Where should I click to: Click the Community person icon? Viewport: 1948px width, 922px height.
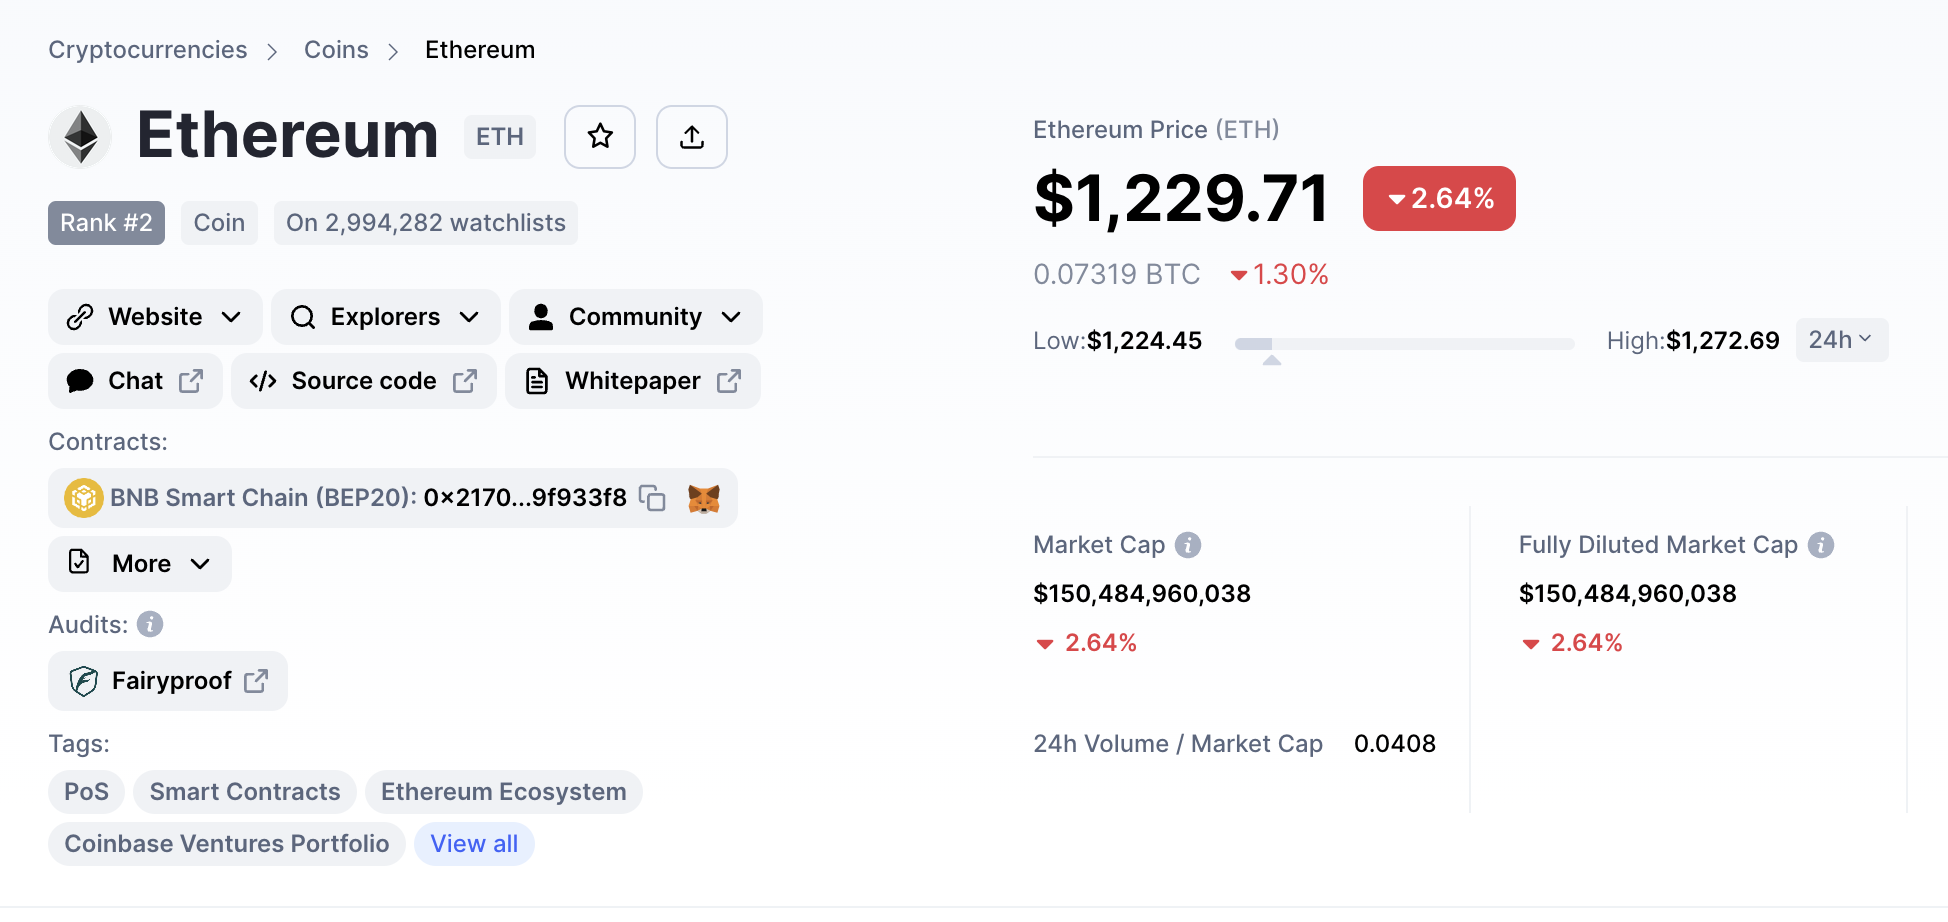pyautogui.click(x=541, y=317)
